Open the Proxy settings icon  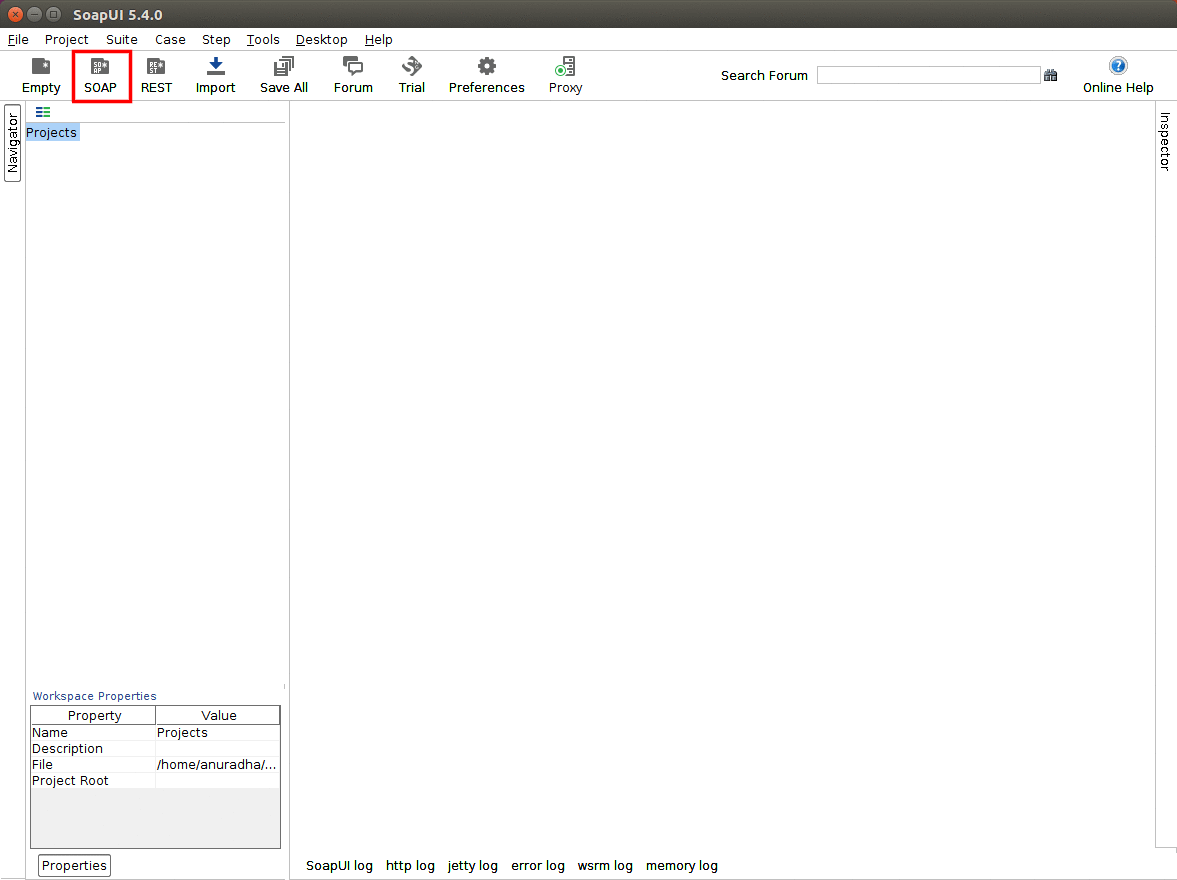pyautogui.click(x=565, y=76)
